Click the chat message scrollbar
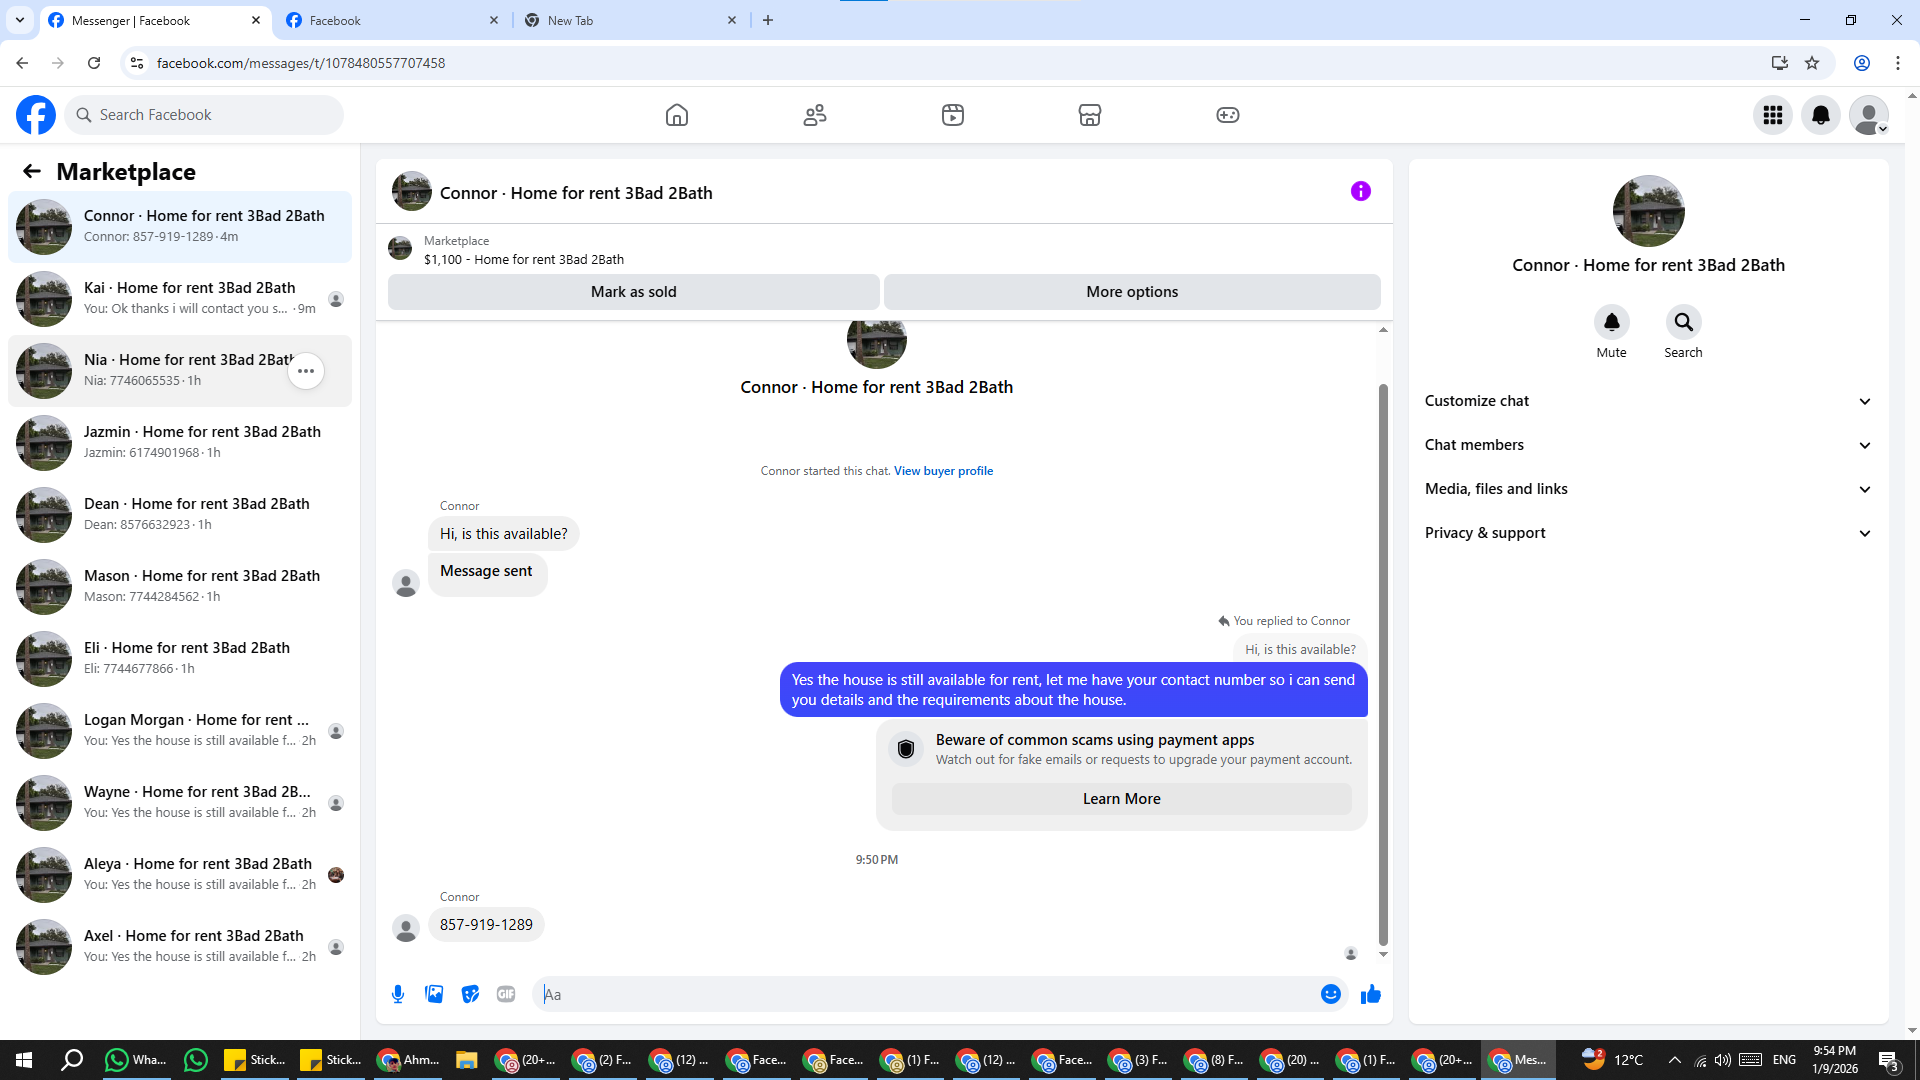Image resolution: width=1920 pixels, height=1080 pixels. [1383, 660]
